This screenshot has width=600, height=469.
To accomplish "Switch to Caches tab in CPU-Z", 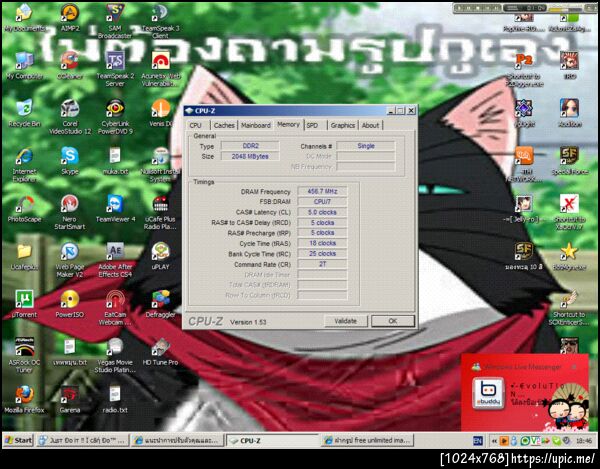I will 224,125.
